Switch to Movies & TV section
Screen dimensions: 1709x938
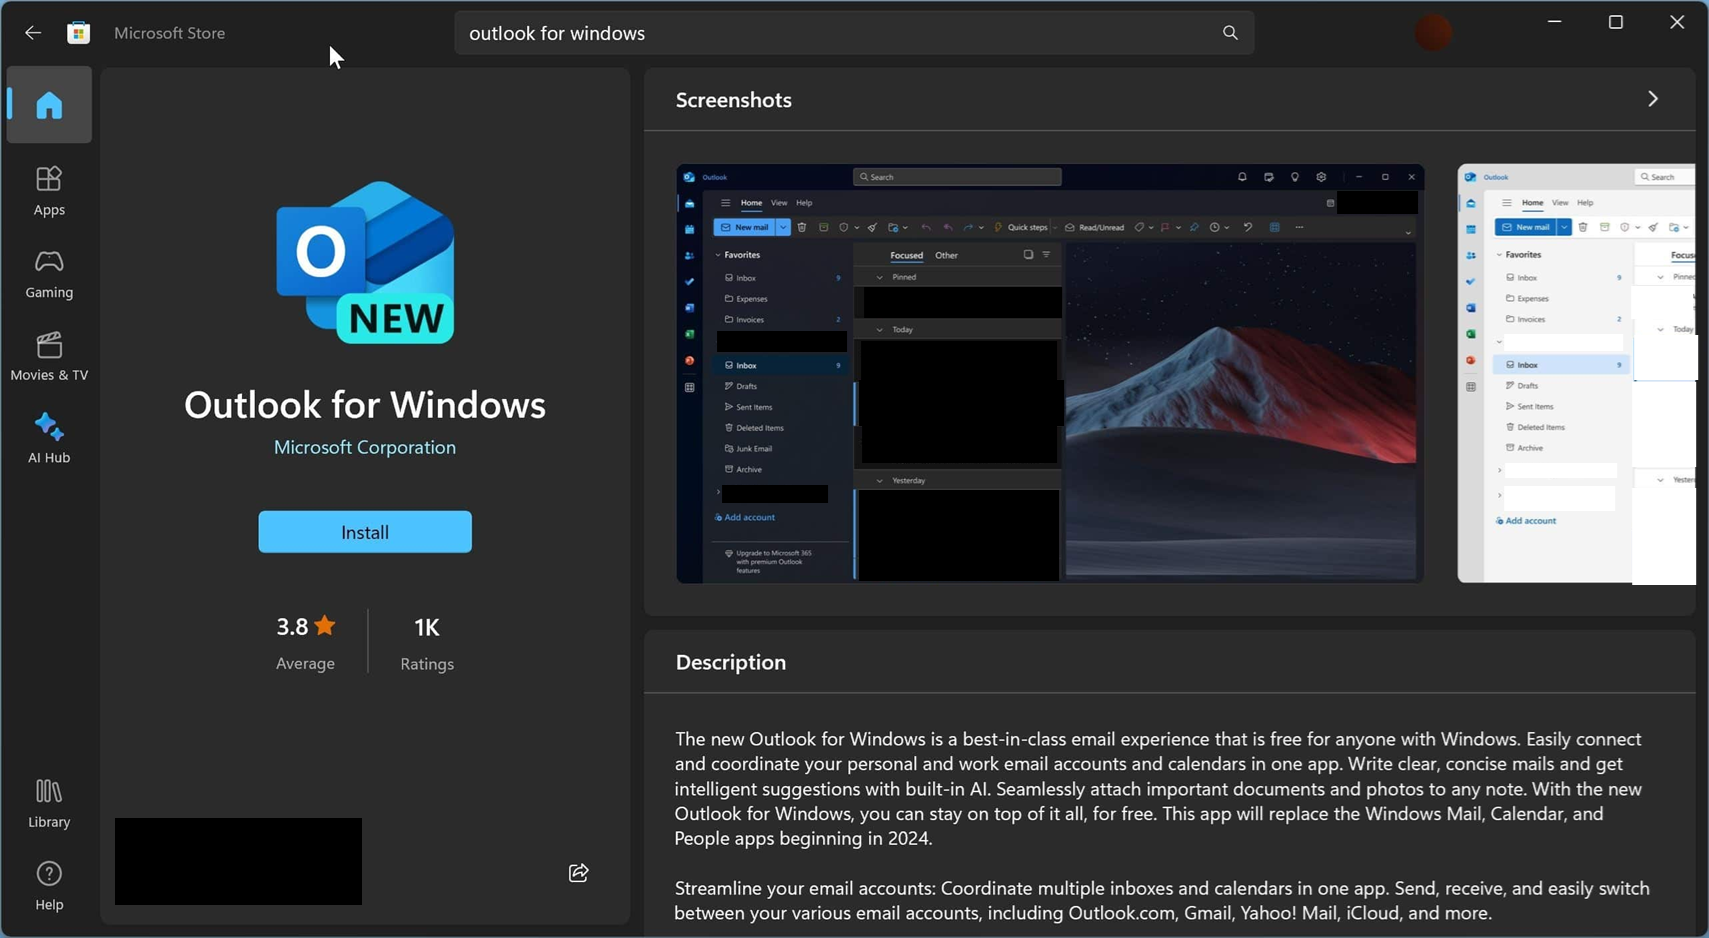[49, 356]
